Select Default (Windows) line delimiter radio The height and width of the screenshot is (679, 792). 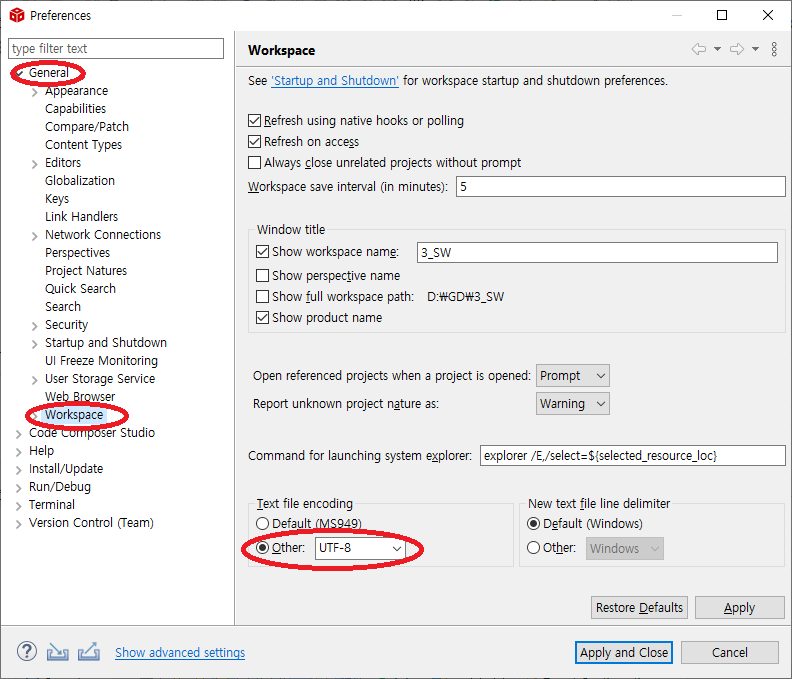coord(533,523)
